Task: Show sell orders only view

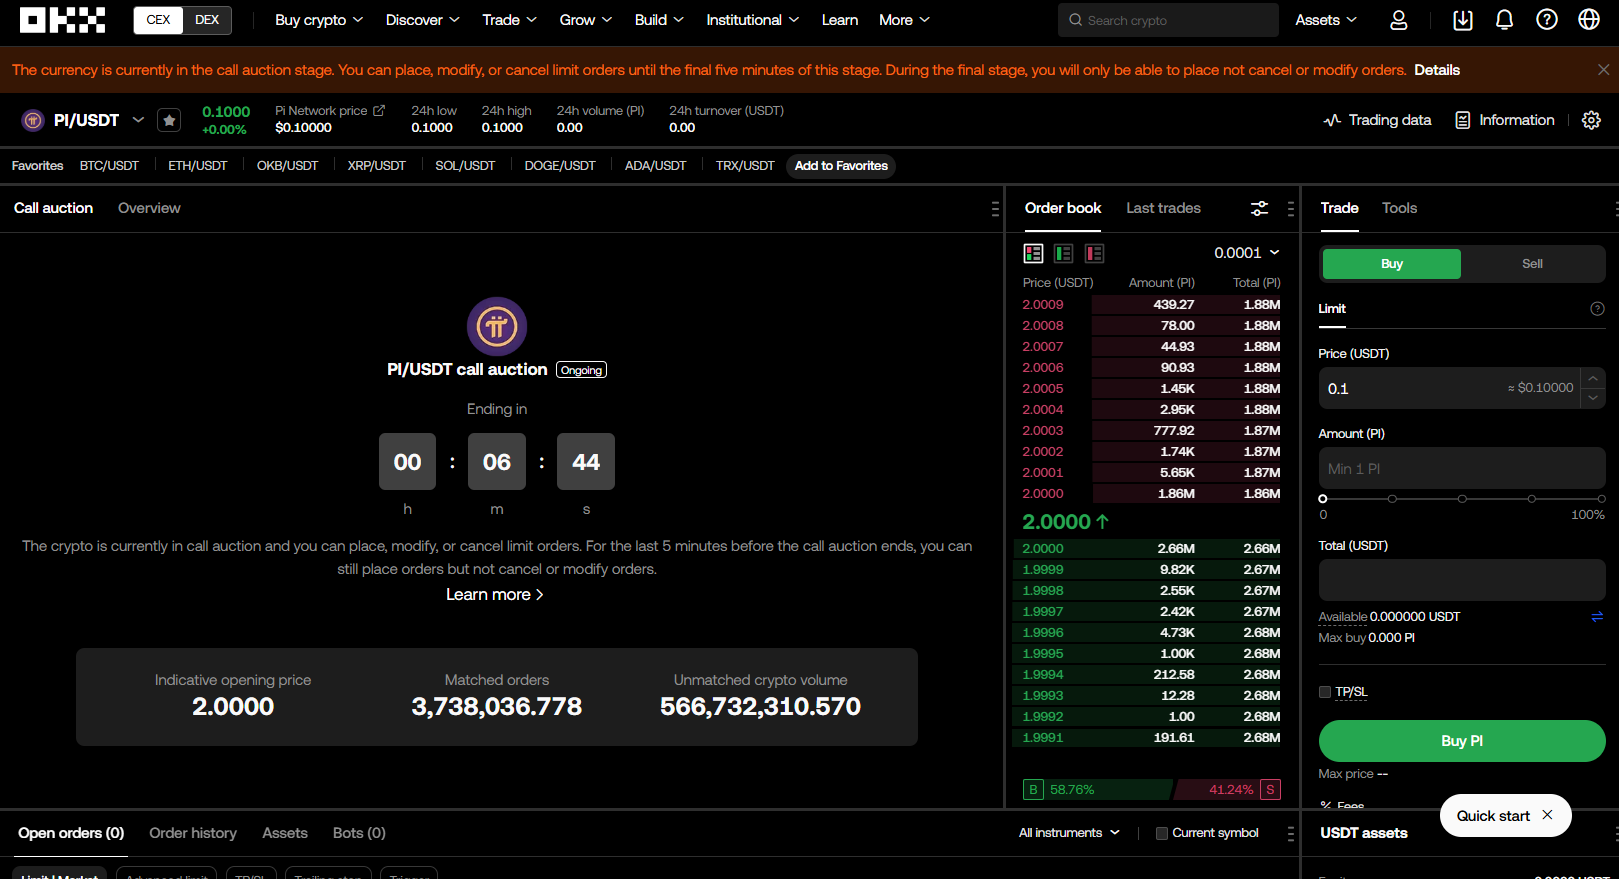Action: 1094,253
